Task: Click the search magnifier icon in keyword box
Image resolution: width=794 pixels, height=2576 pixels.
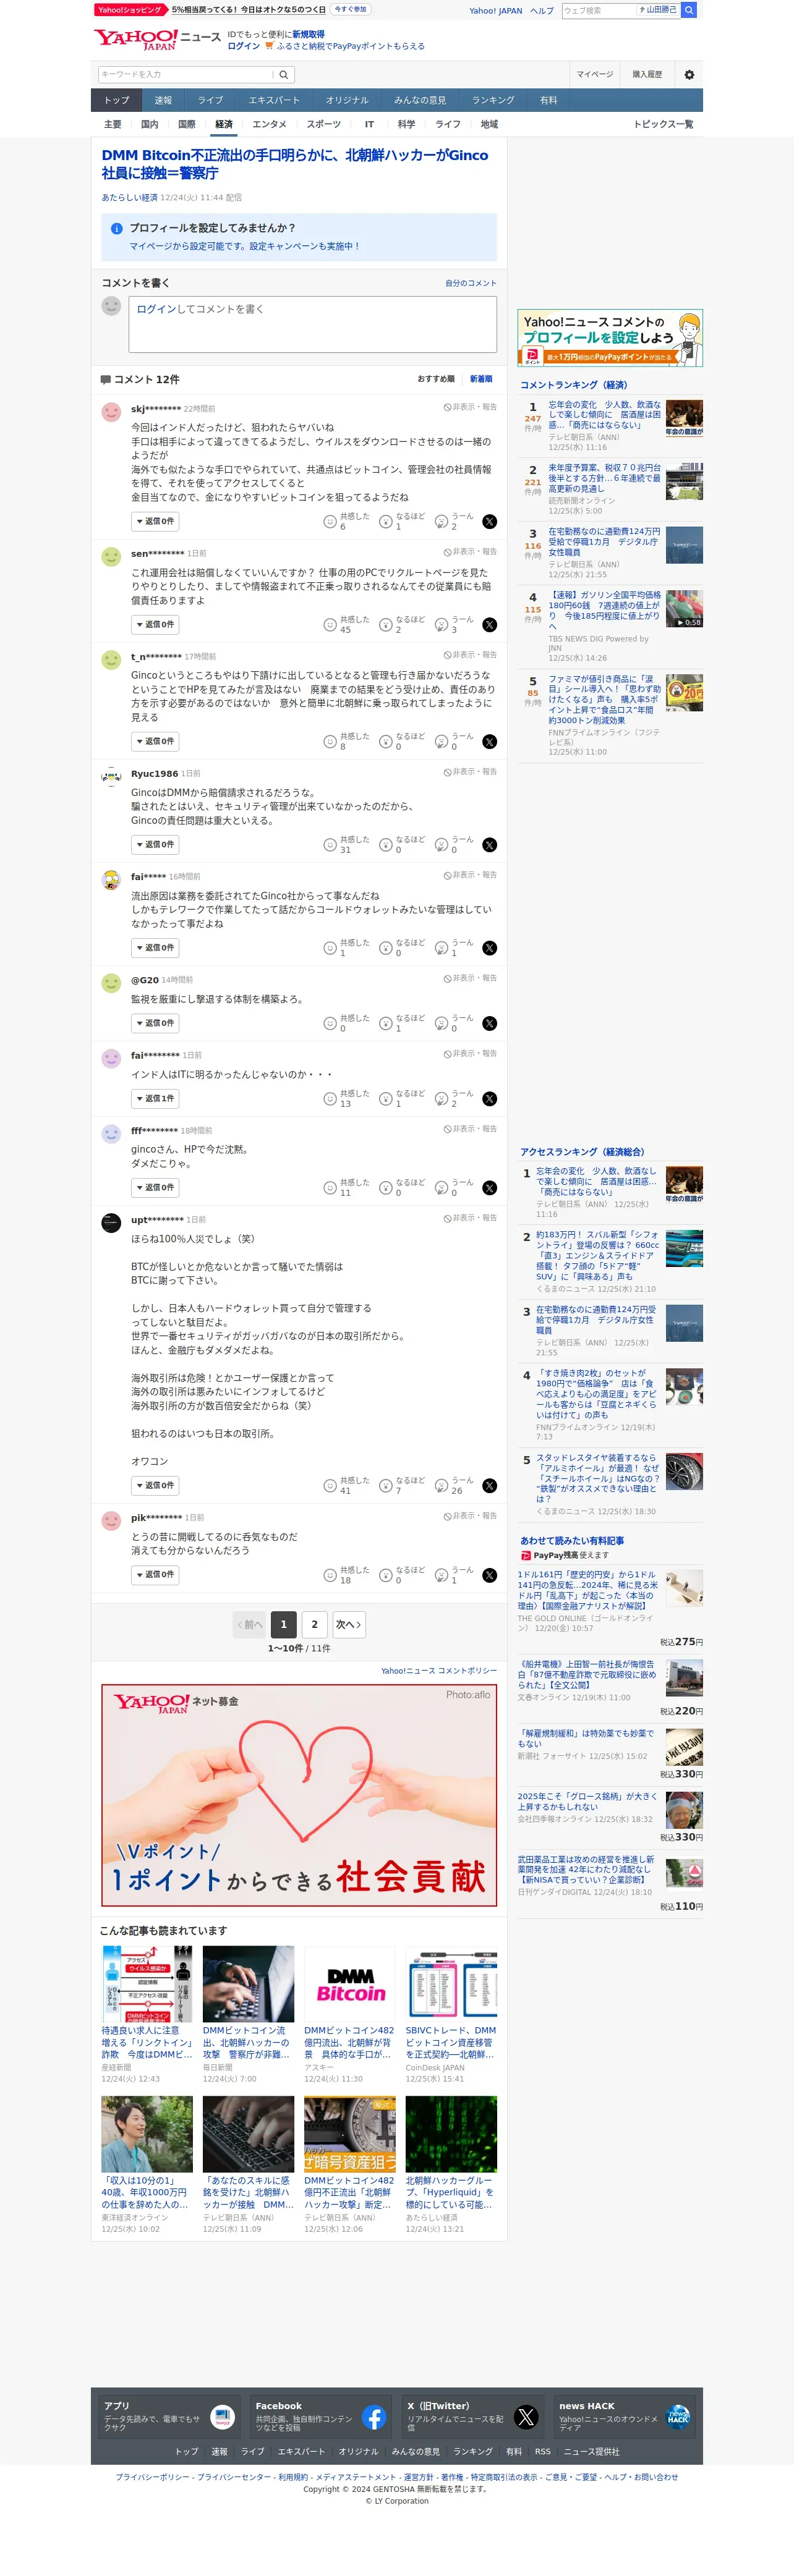Action: point(284,75)
